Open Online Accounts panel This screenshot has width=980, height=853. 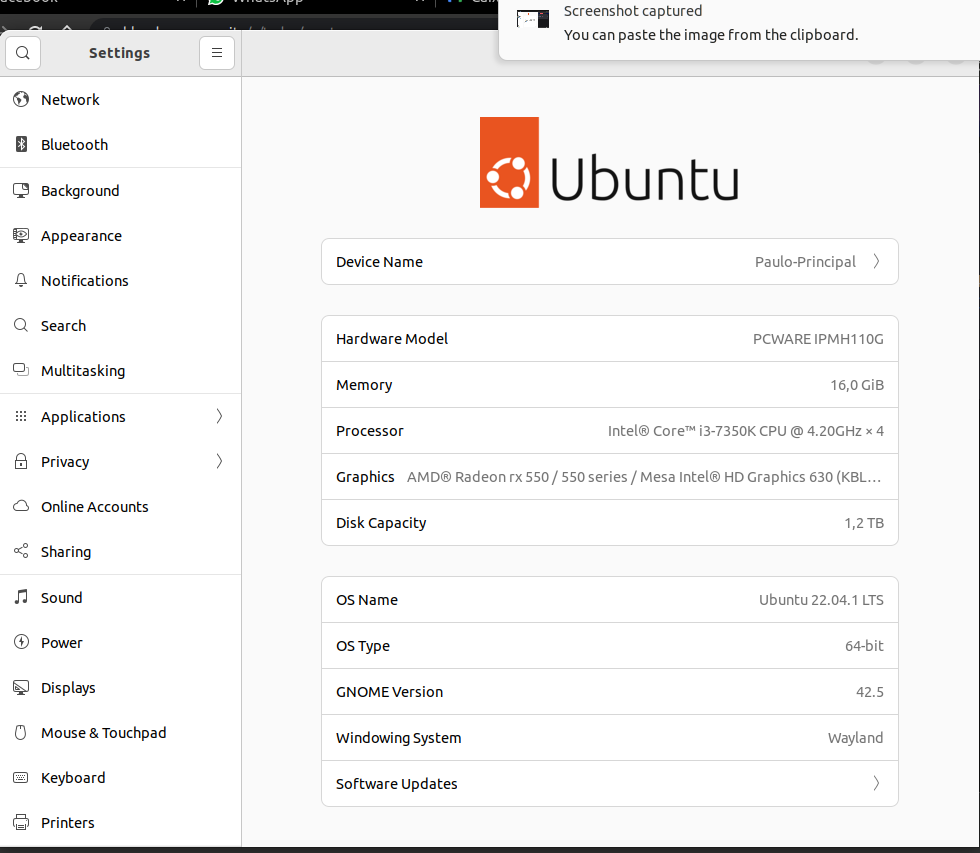121,506
